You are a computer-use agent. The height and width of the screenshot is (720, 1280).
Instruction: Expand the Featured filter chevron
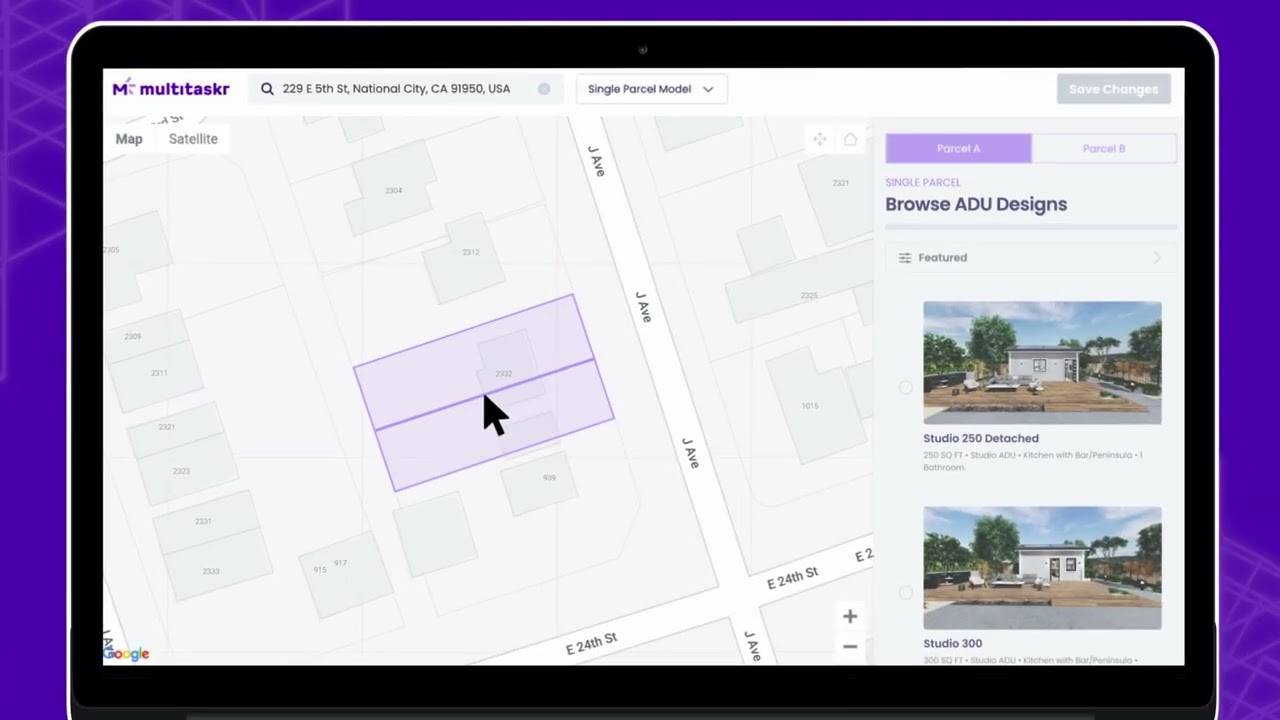(1158, 258)
